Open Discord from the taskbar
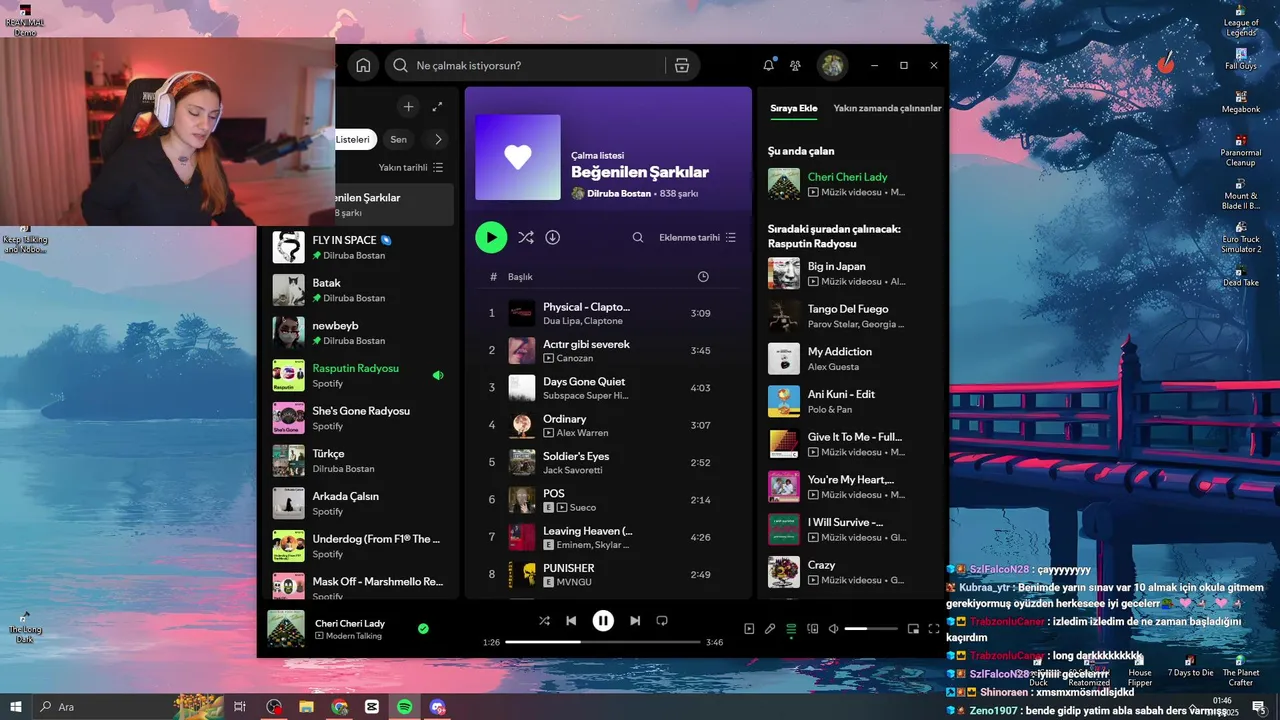The width and height of the screenshot is (1280, 720). tap(437, 707)
